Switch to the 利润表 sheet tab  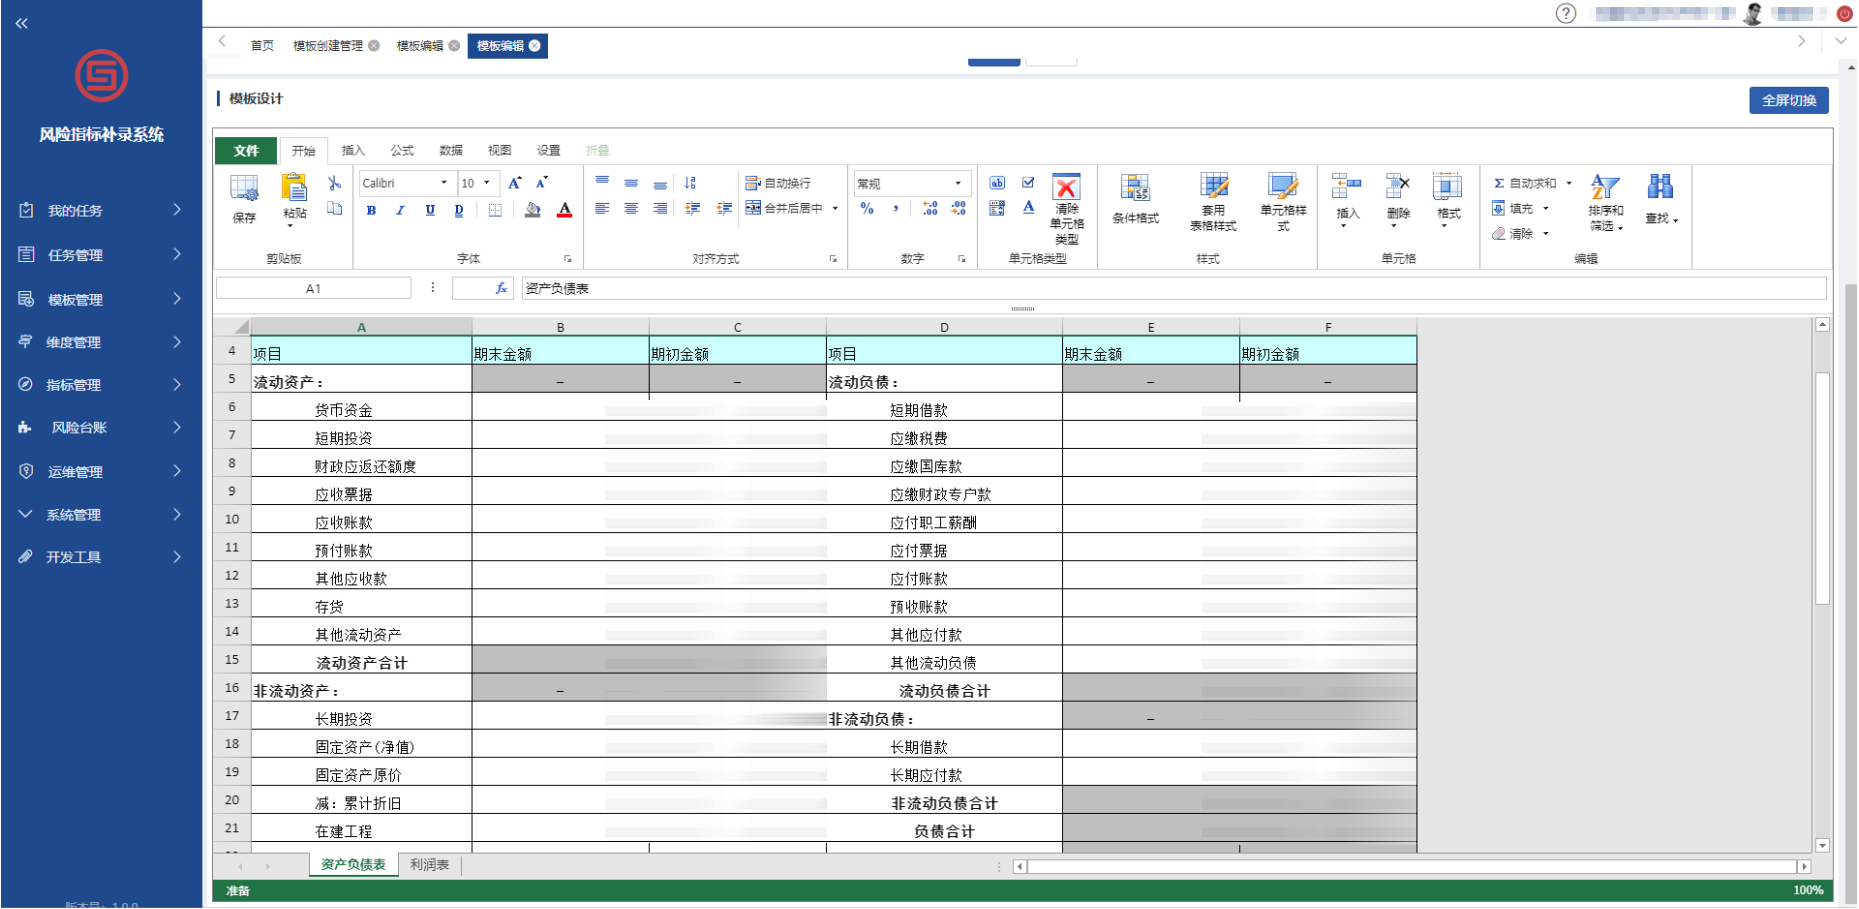(429, 865)
